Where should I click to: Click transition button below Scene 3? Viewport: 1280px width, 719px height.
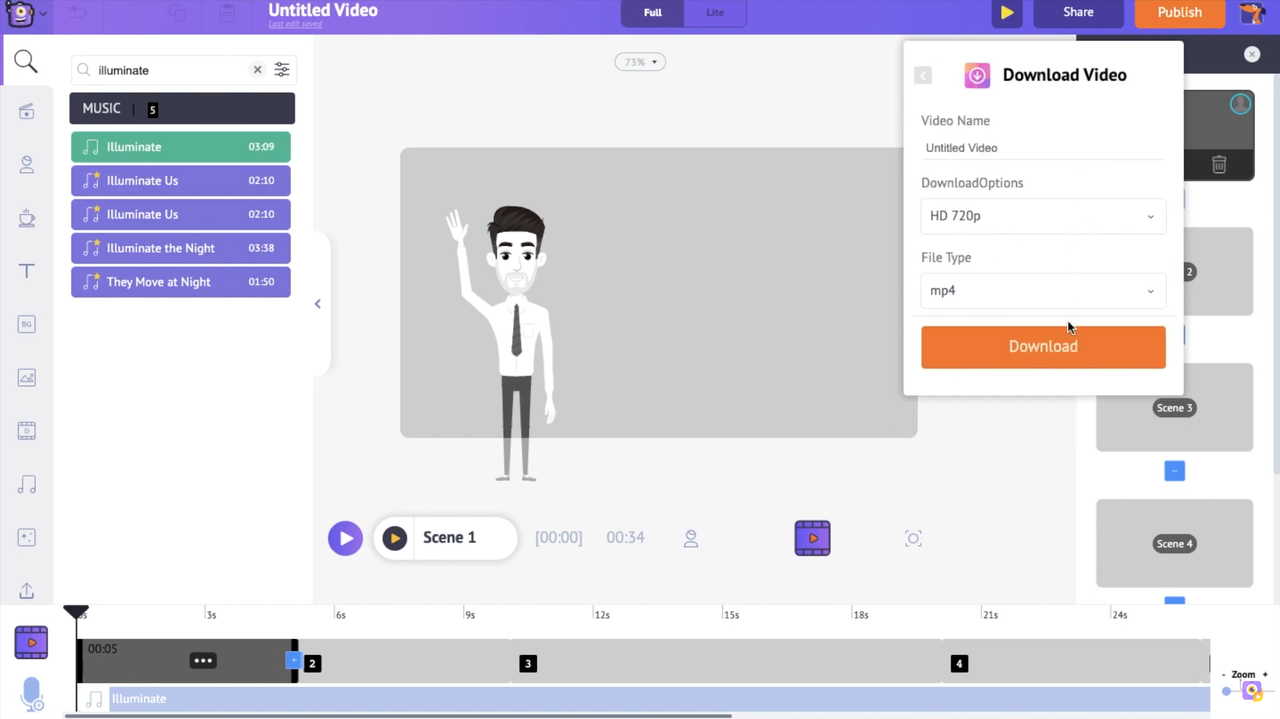point(1174,471)
